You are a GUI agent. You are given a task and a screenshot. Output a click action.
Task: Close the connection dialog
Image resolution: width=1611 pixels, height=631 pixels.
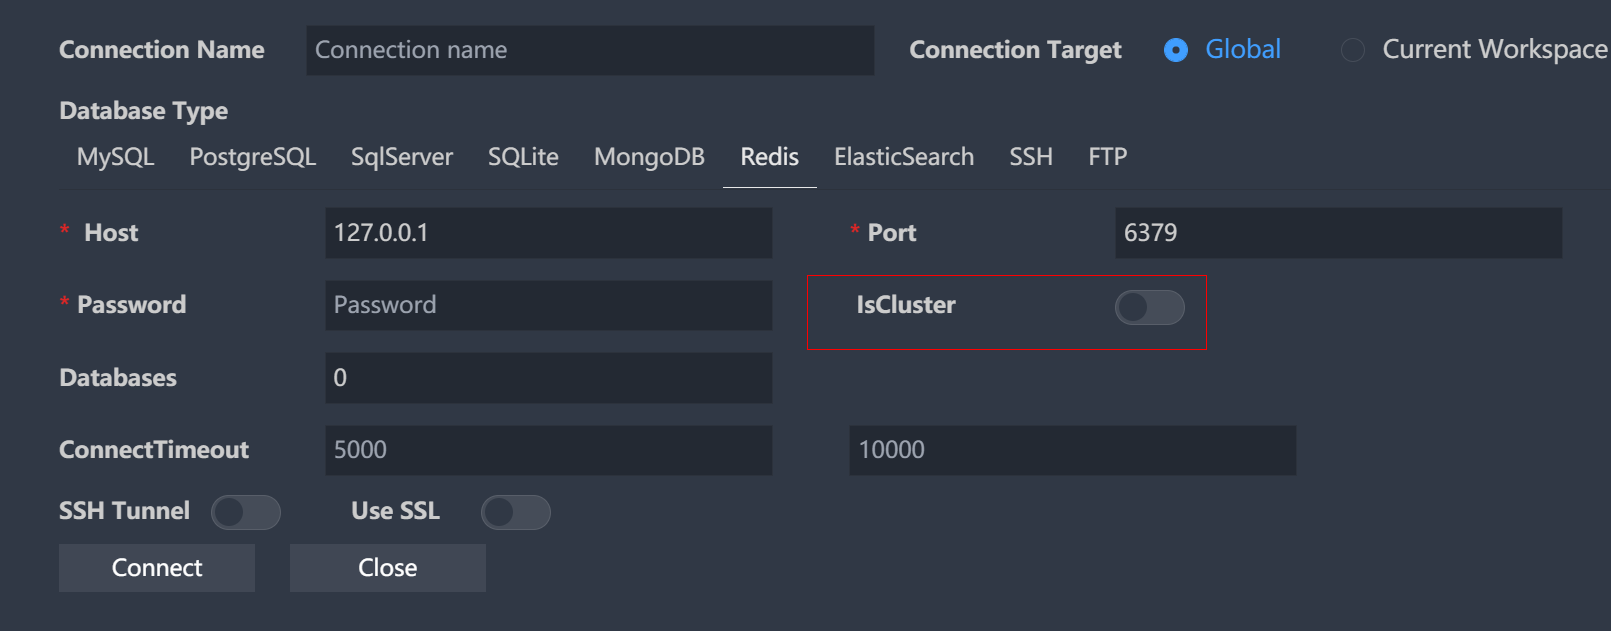point(387,567)
